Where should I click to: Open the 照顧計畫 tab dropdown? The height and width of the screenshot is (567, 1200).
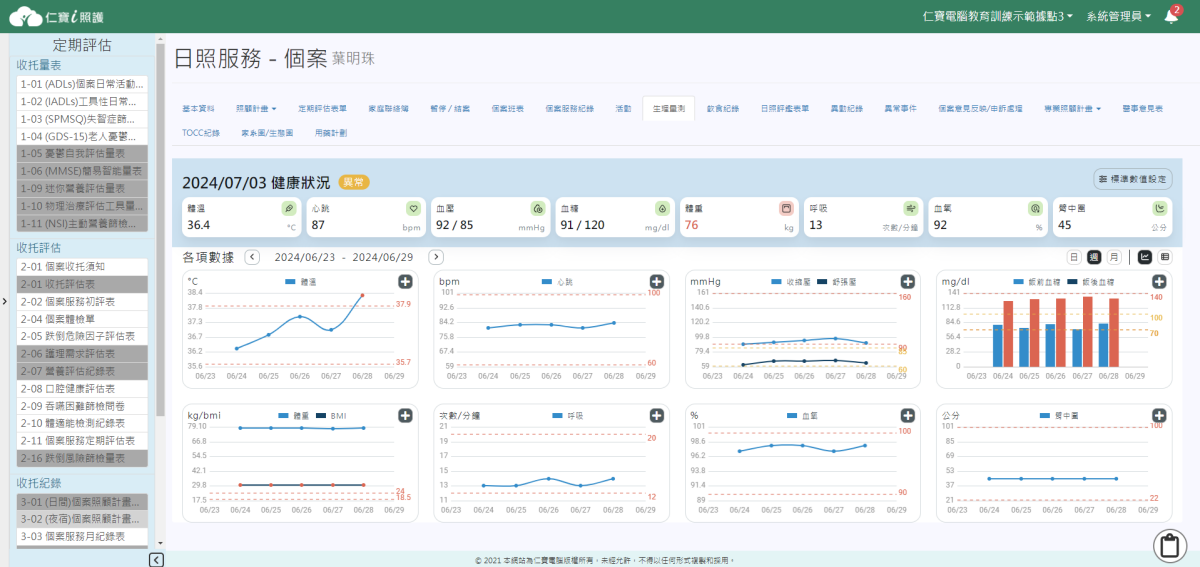click(x=256, y=107)
